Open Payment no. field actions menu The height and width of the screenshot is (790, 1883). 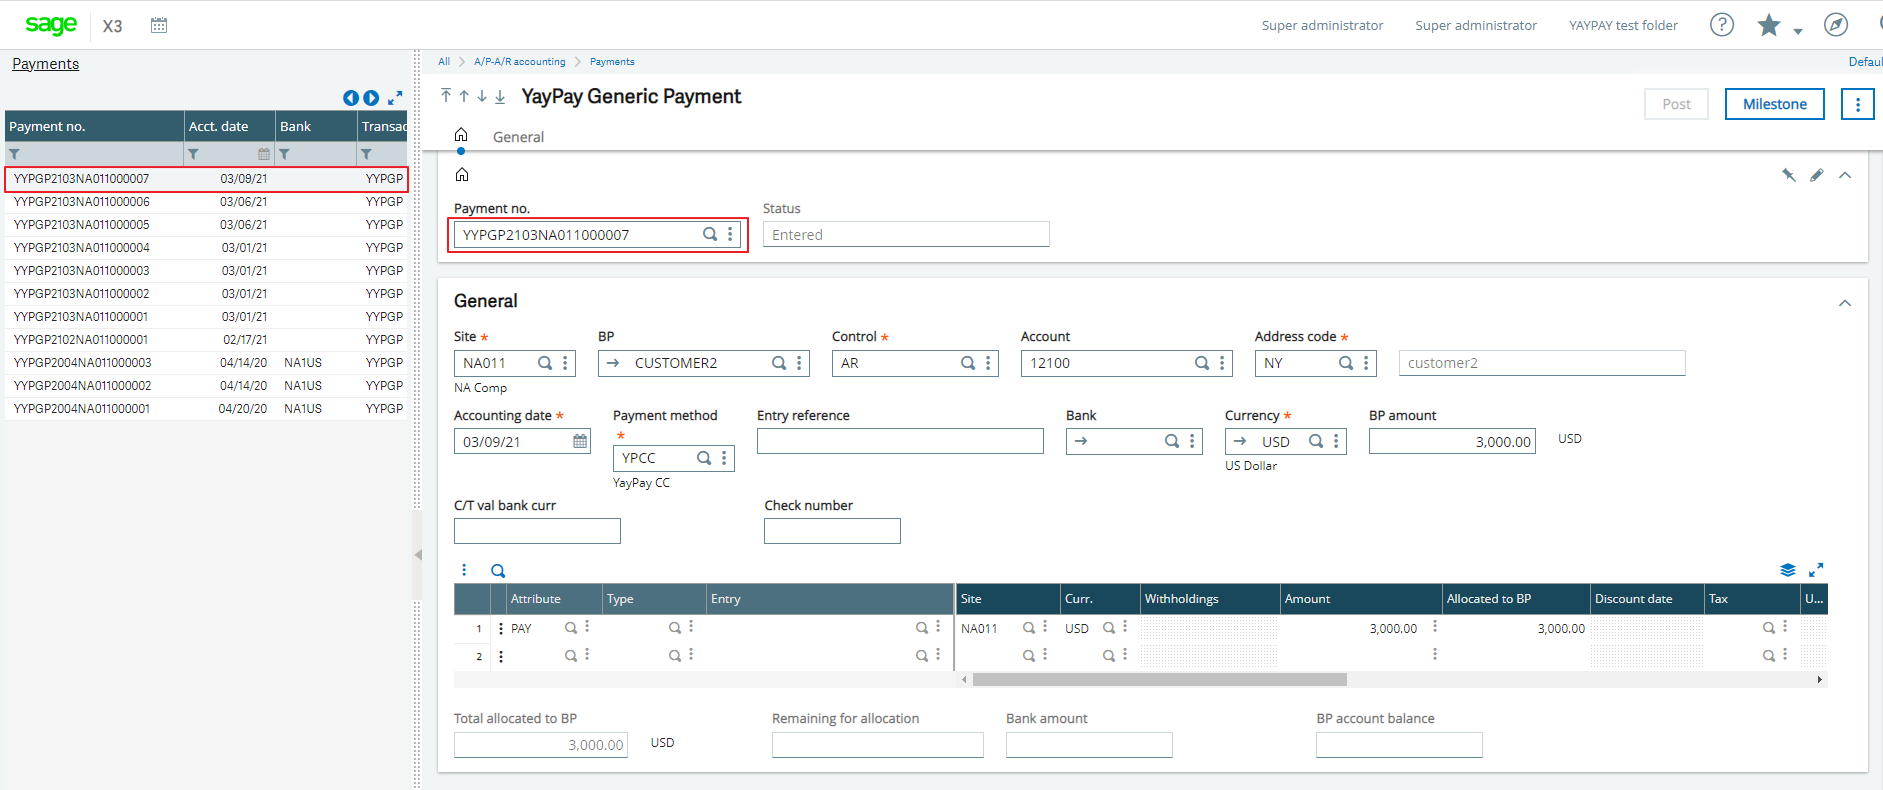tap(731, 234)
